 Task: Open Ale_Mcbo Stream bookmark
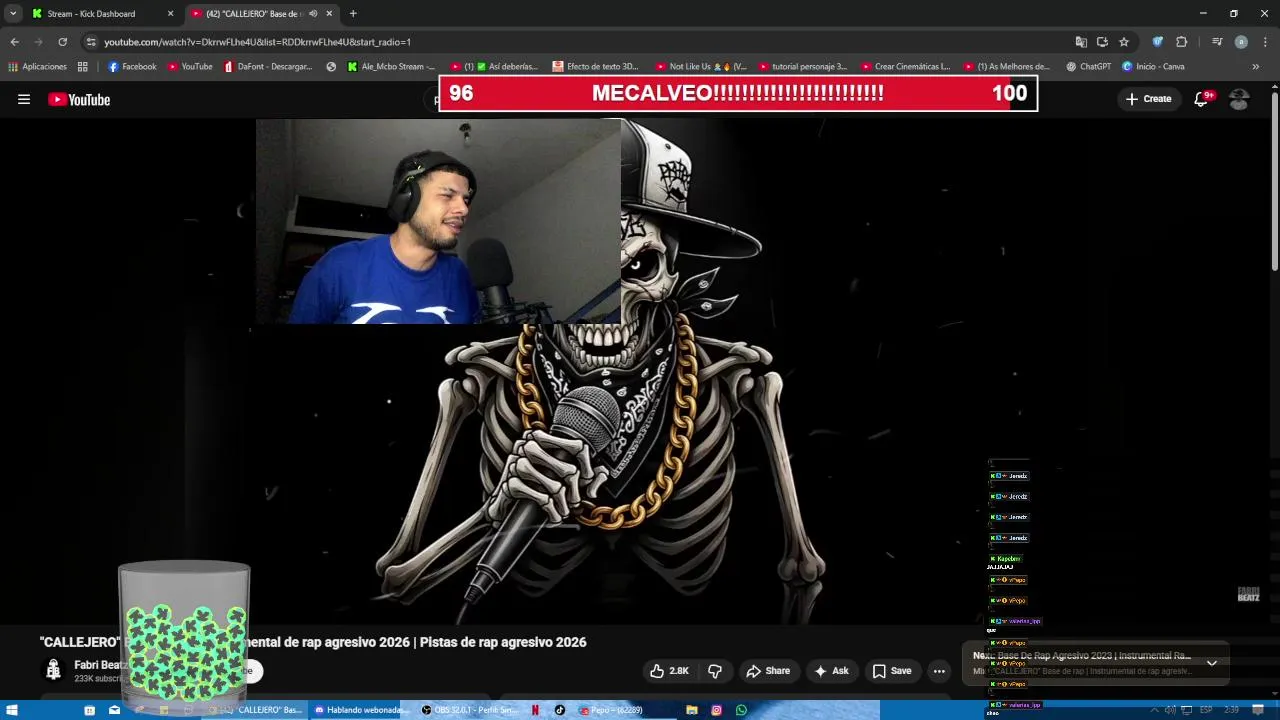(391, 67)
